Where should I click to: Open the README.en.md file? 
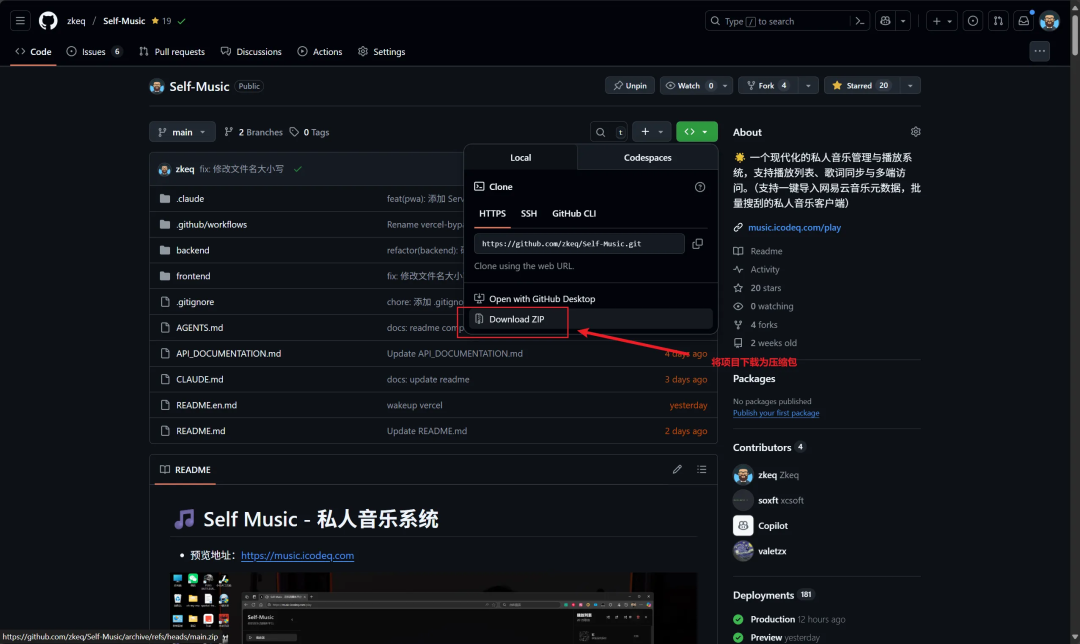pos(207,405)
